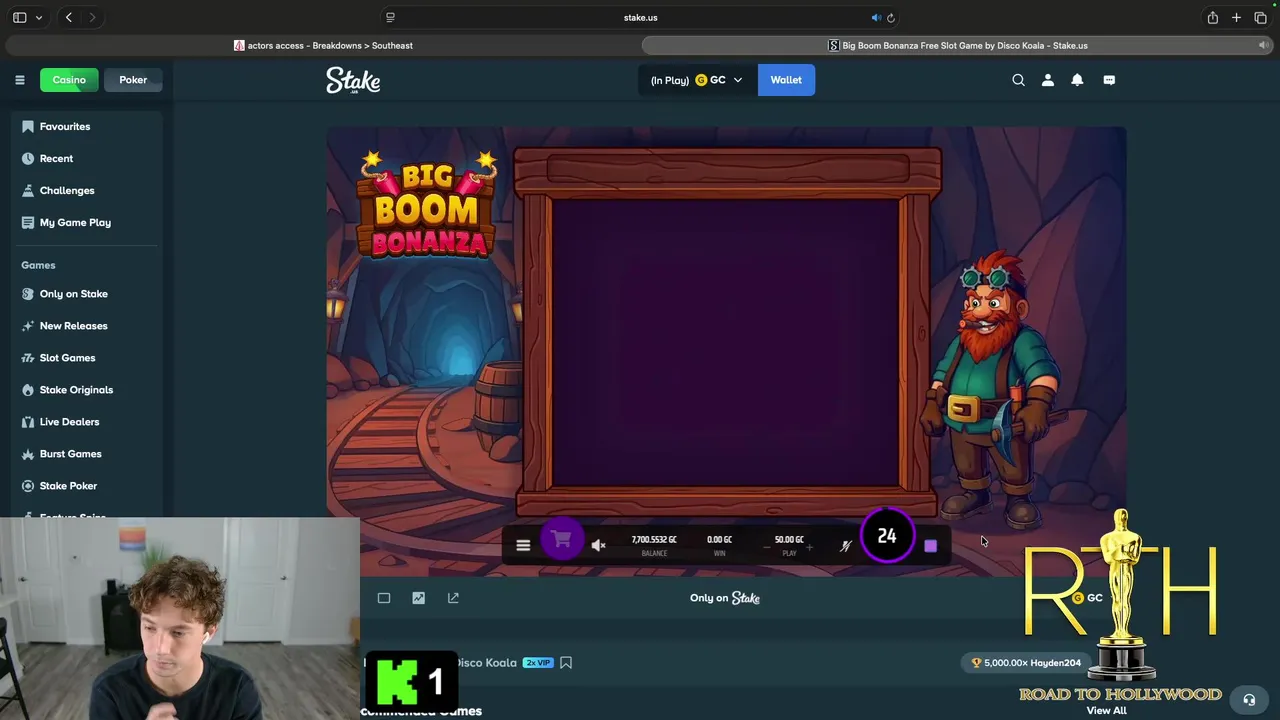Reload the page
The image size is (1280, 720).
coord(891,17)
